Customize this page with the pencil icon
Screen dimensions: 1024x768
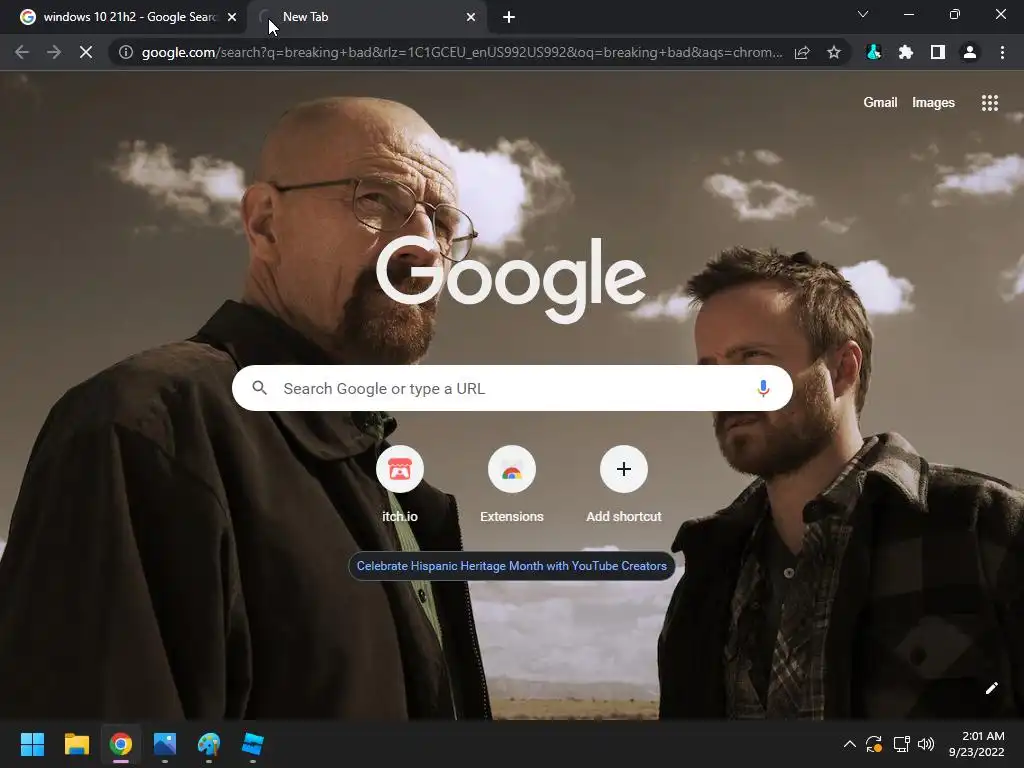tap(991, 688)
